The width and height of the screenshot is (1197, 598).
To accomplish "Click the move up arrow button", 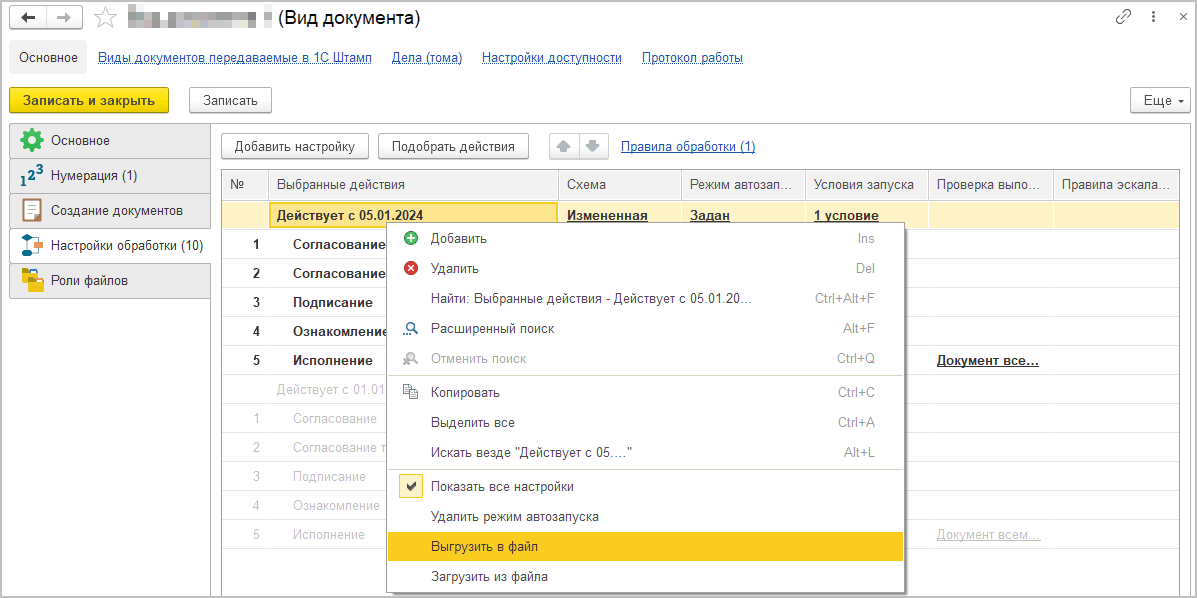I will tap(564, 146).
